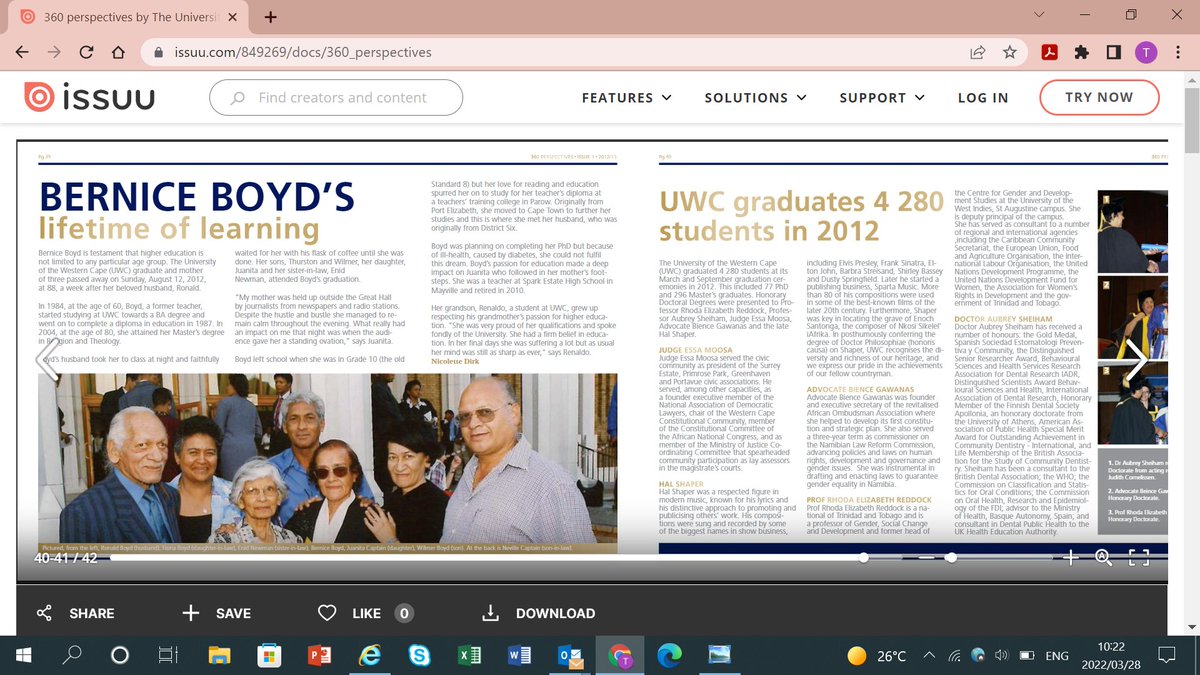Click the 40-41 / 42 page indicator

coord(65,558)
